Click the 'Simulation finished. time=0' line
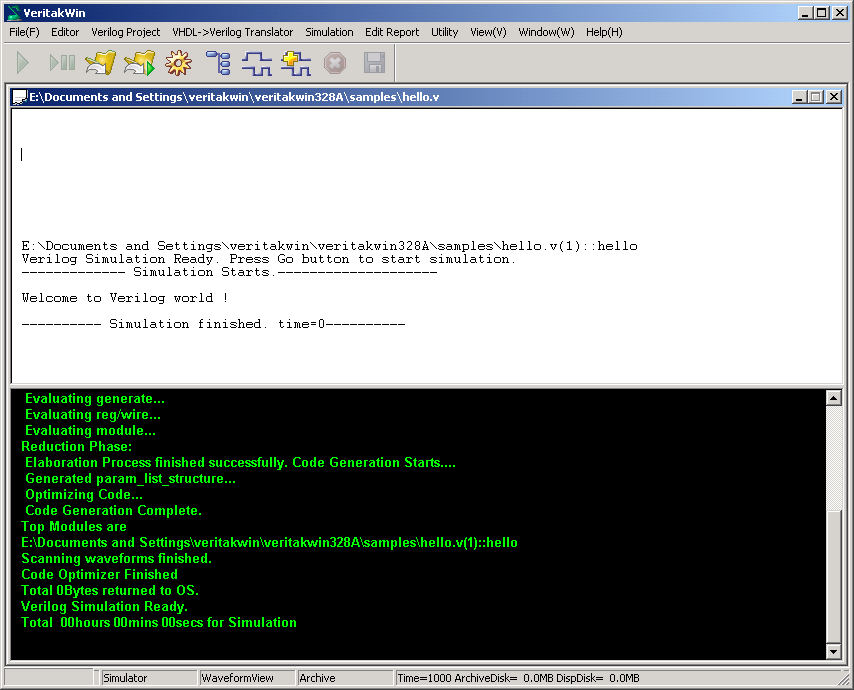Image resolution: width=854 pixels, height=690 pixels. [x=213, y=324]
